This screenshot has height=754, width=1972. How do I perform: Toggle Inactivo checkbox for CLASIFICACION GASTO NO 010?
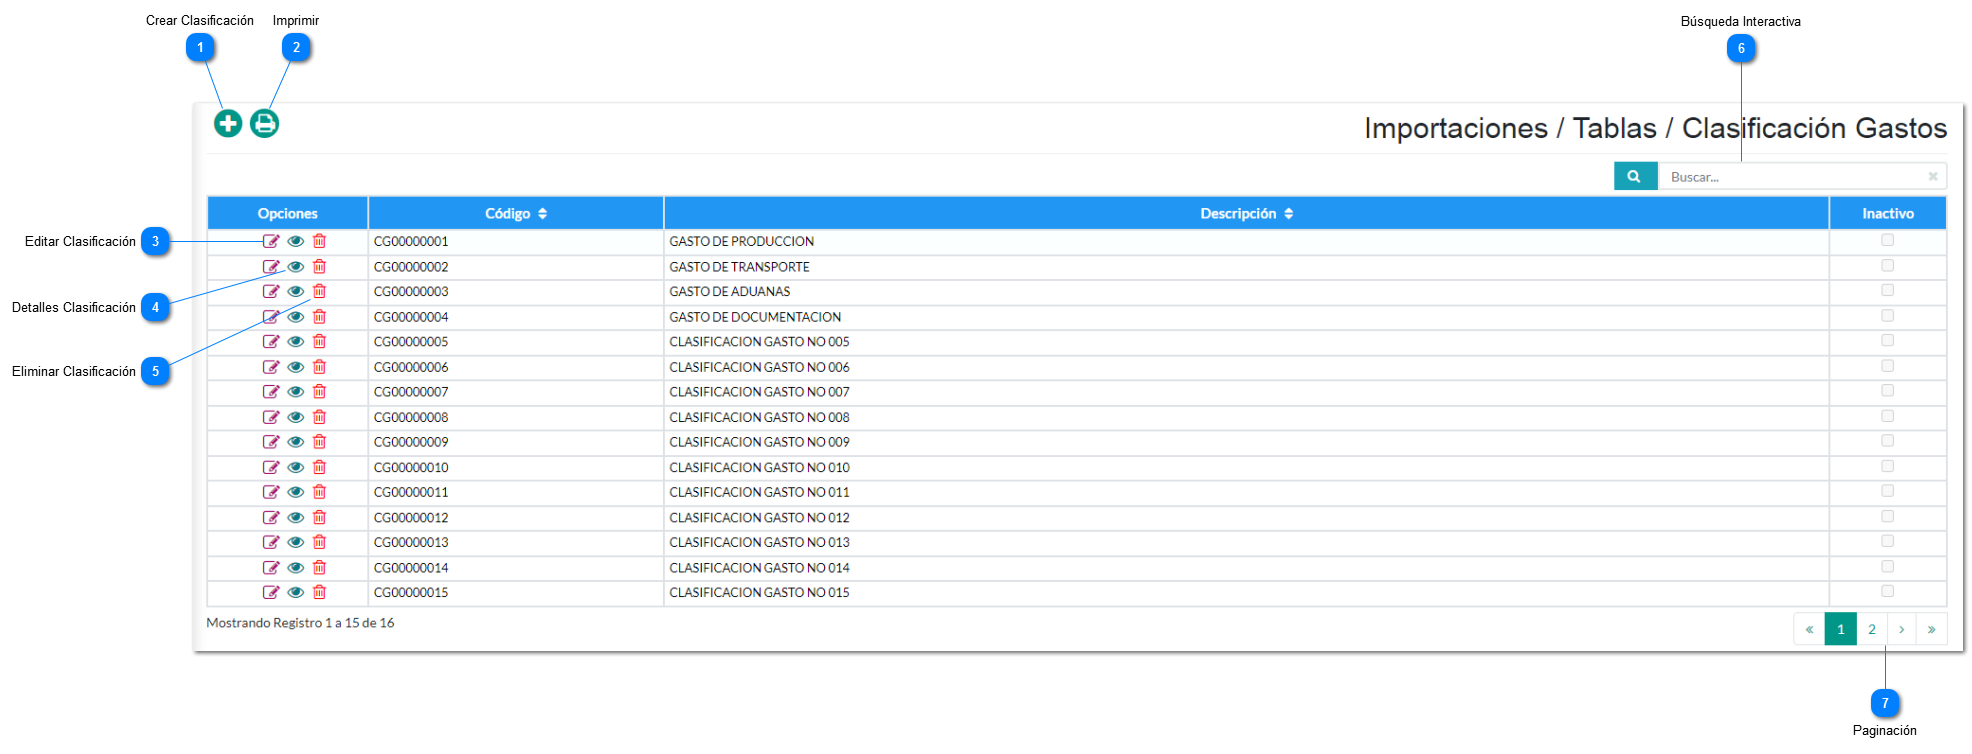1888,466
